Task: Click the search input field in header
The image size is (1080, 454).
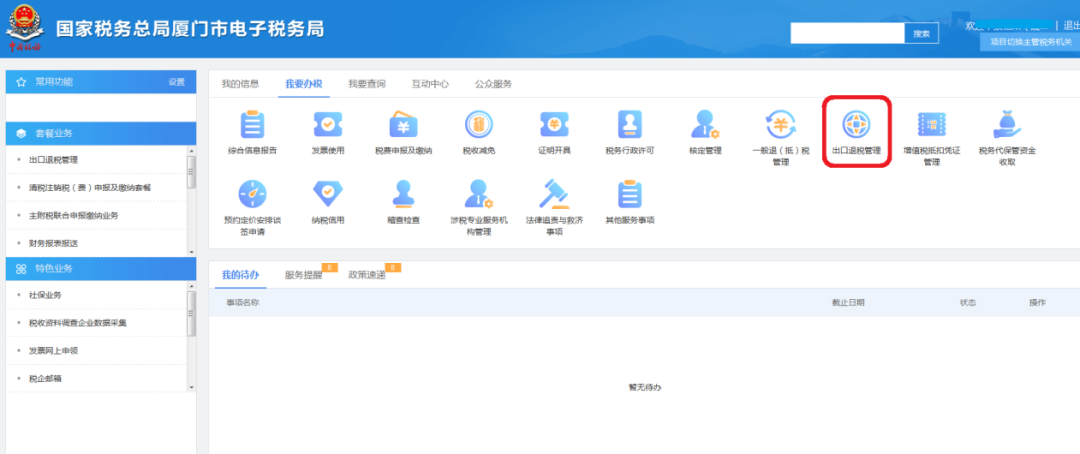Action: click(x=847, y=33)
